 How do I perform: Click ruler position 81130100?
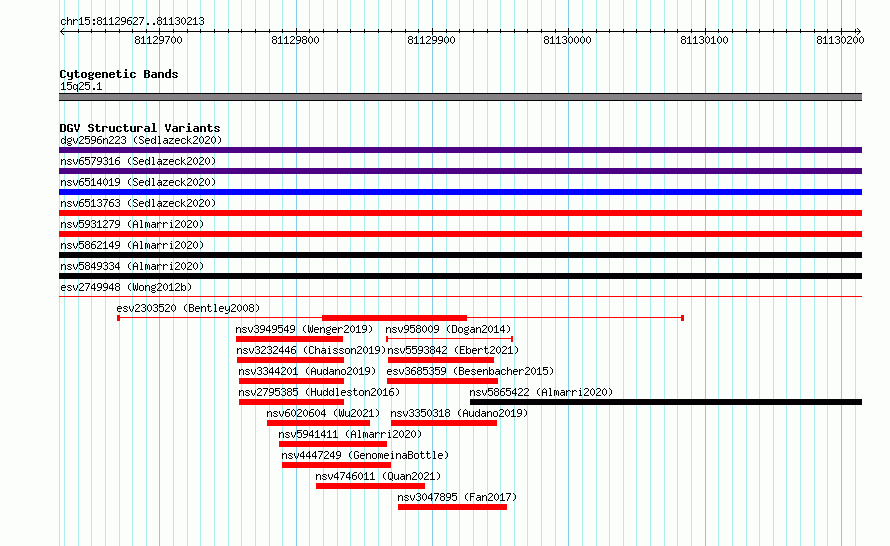[704, 40]
